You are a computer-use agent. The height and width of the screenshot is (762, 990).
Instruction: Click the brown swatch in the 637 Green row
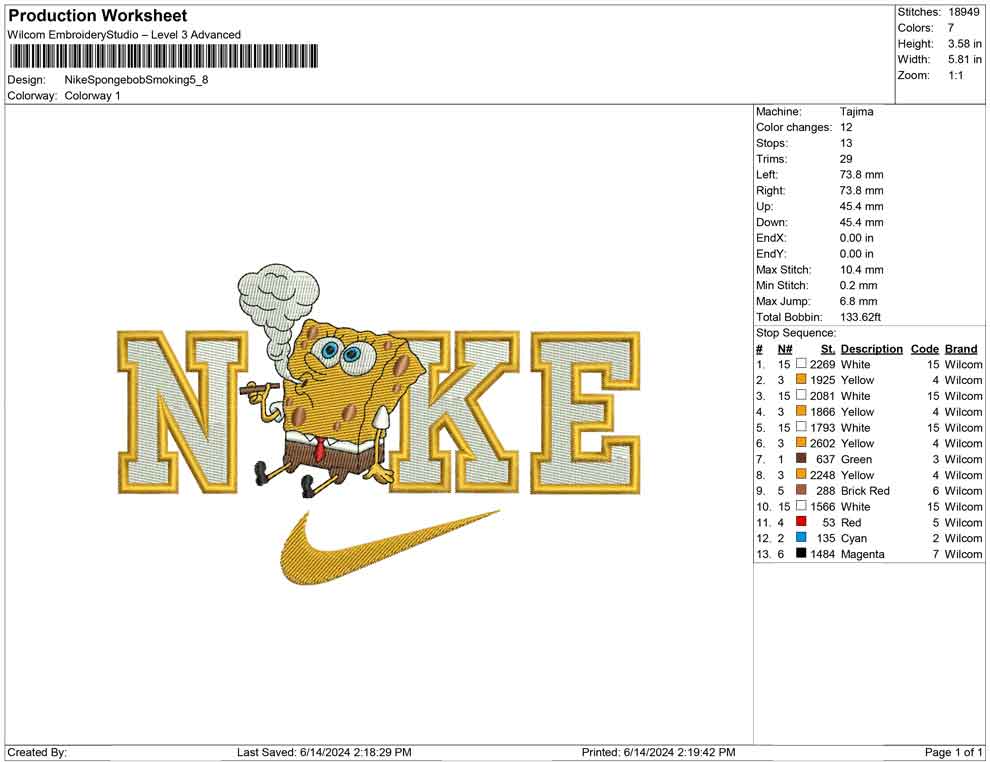(801, 458)
